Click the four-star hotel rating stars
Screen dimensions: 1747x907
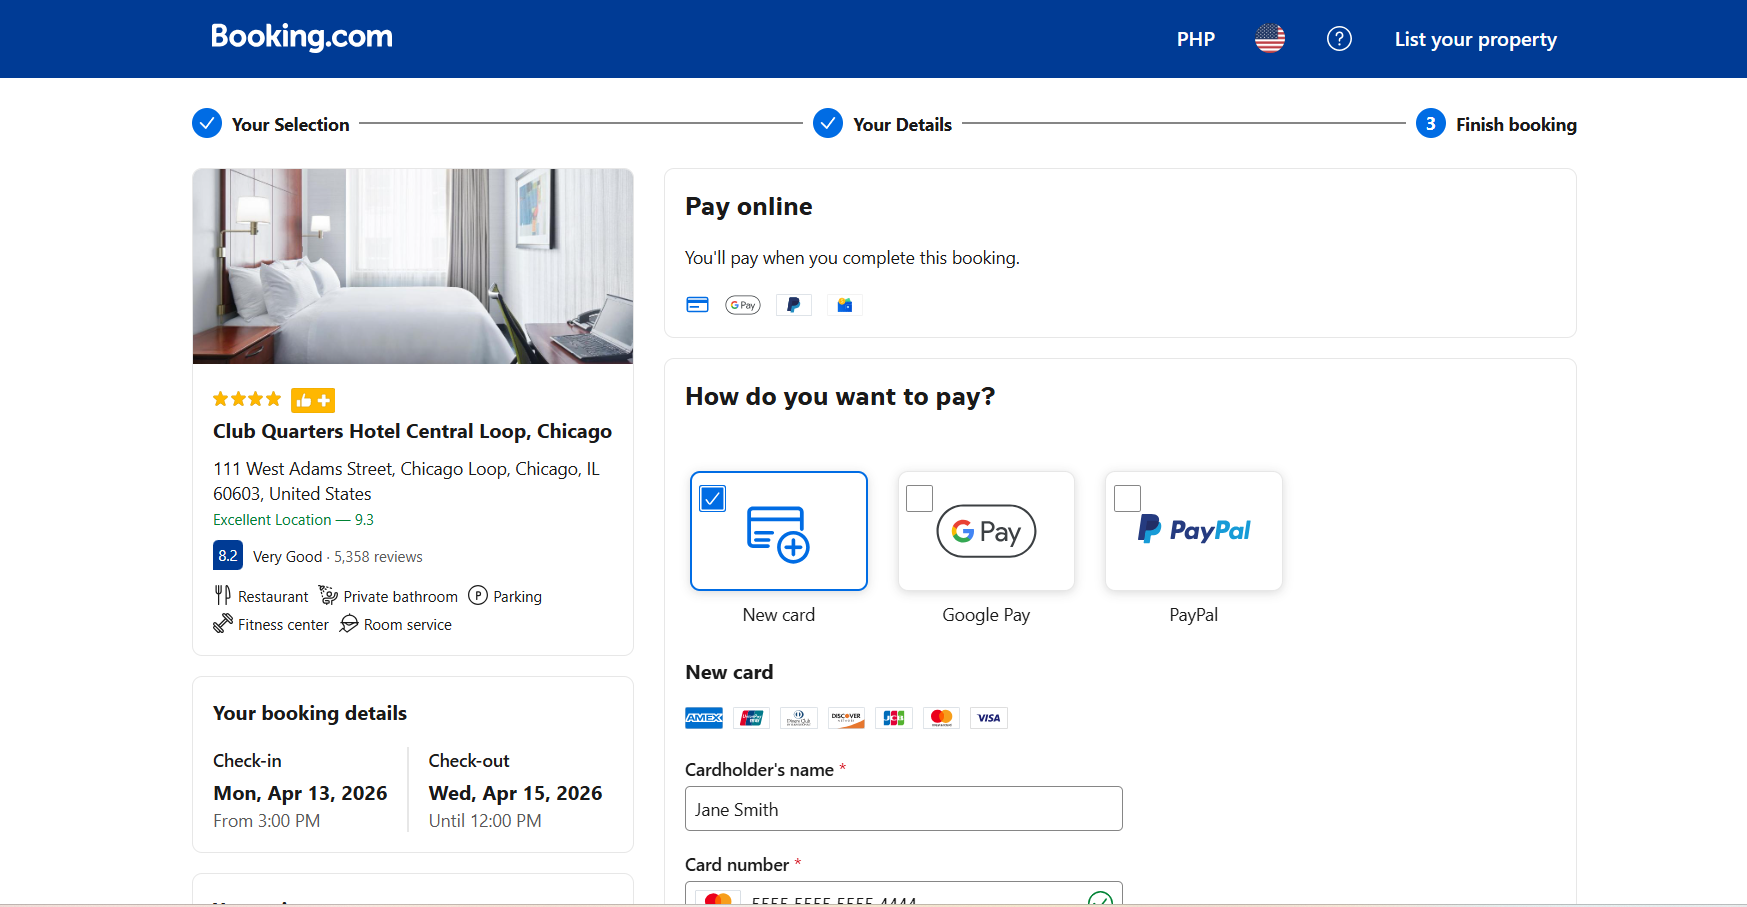point(247,400)
